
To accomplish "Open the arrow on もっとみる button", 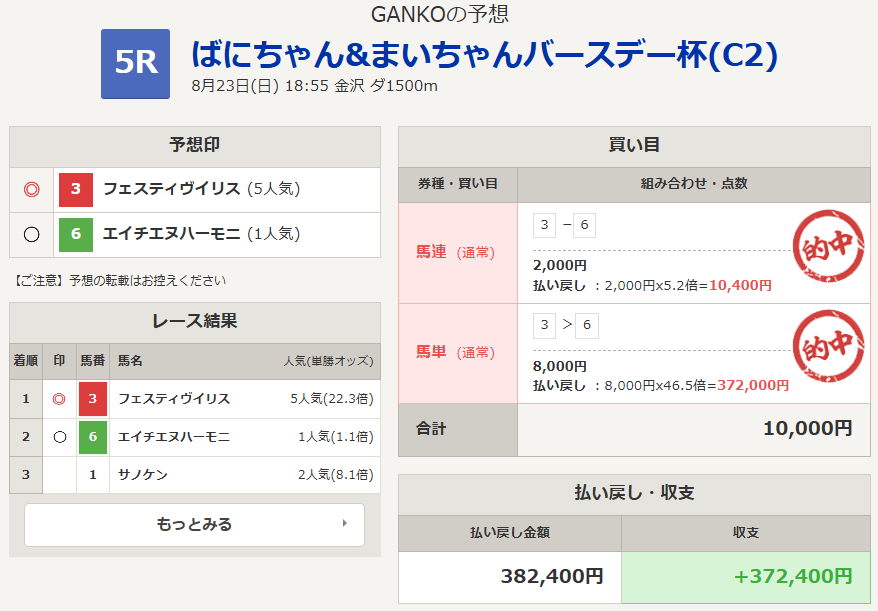I will click(x=344, y=523).
